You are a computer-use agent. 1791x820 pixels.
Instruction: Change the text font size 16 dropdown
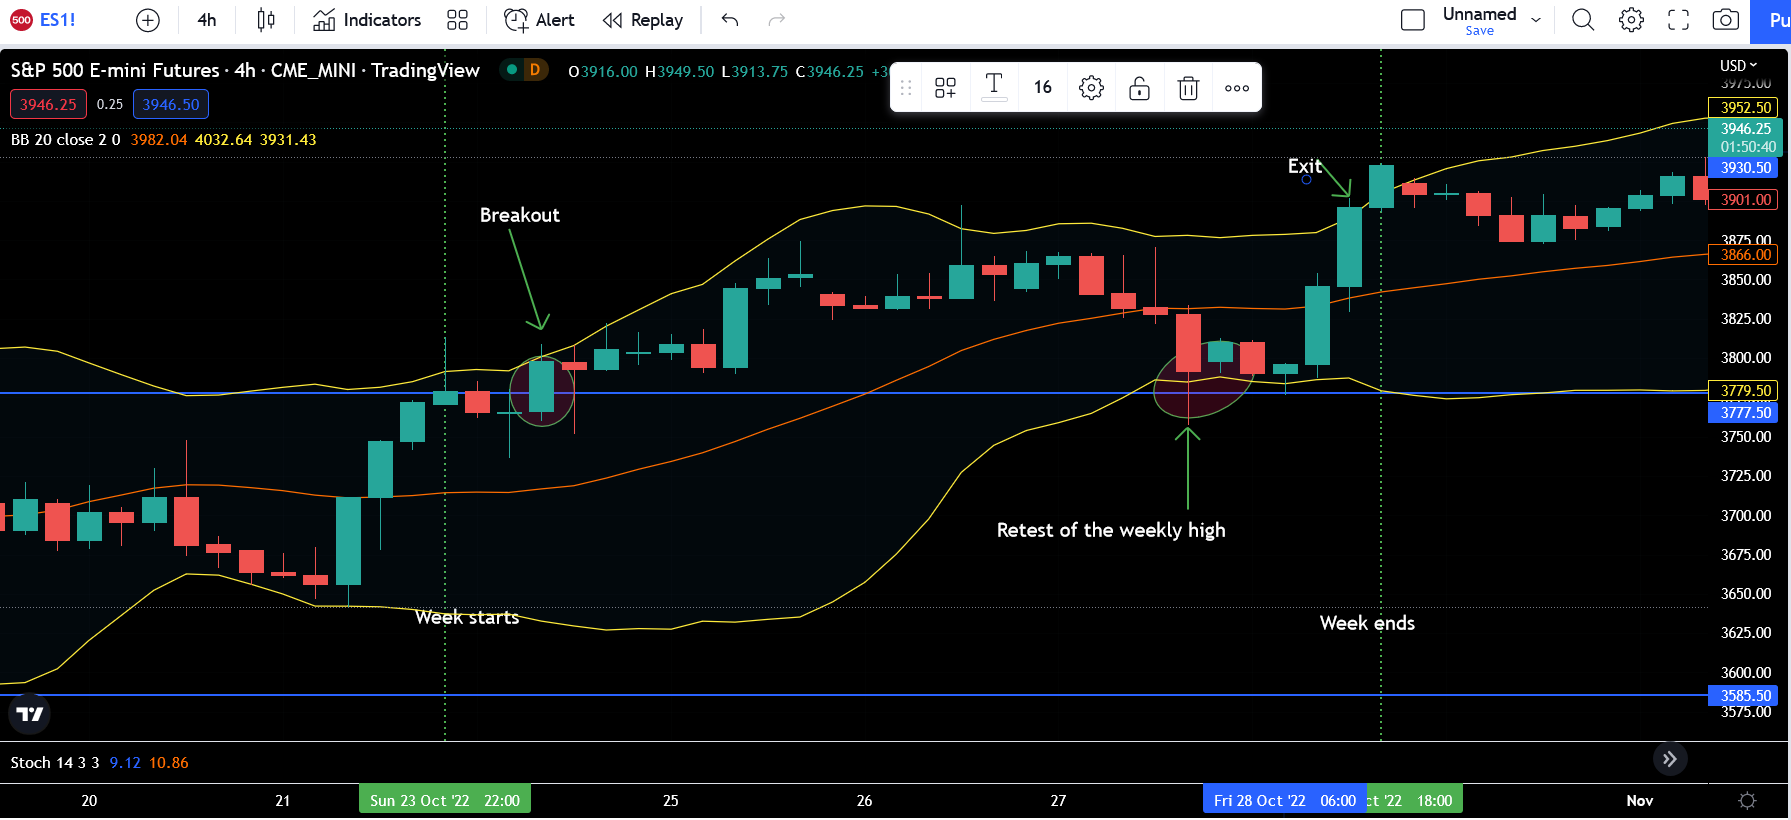1042,88
